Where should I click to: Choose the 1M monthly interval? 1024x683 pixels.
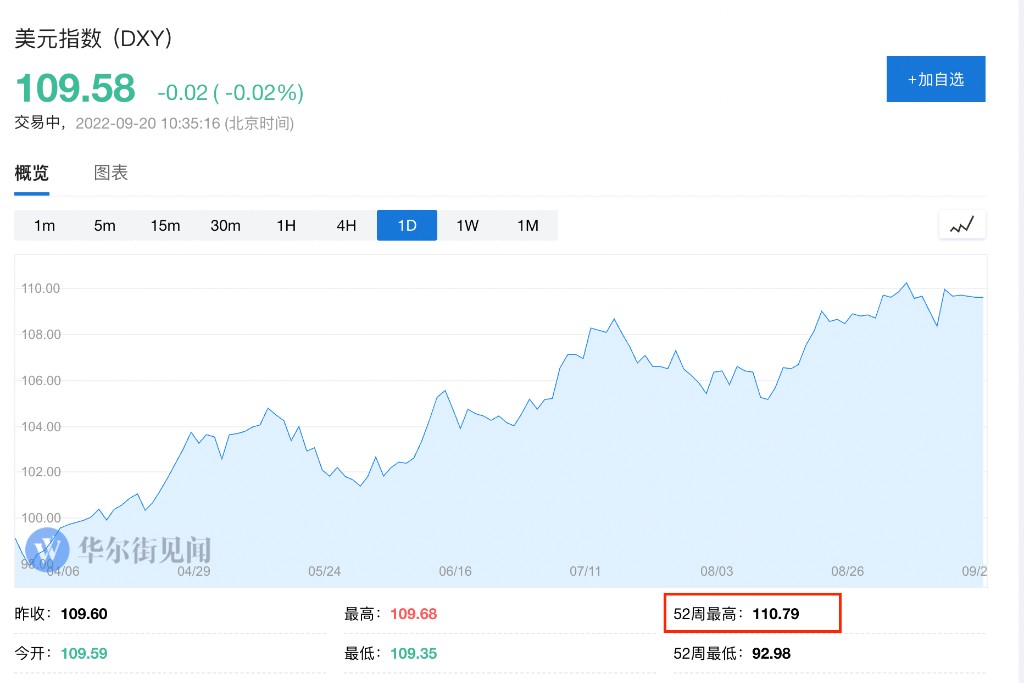point(528,225)
